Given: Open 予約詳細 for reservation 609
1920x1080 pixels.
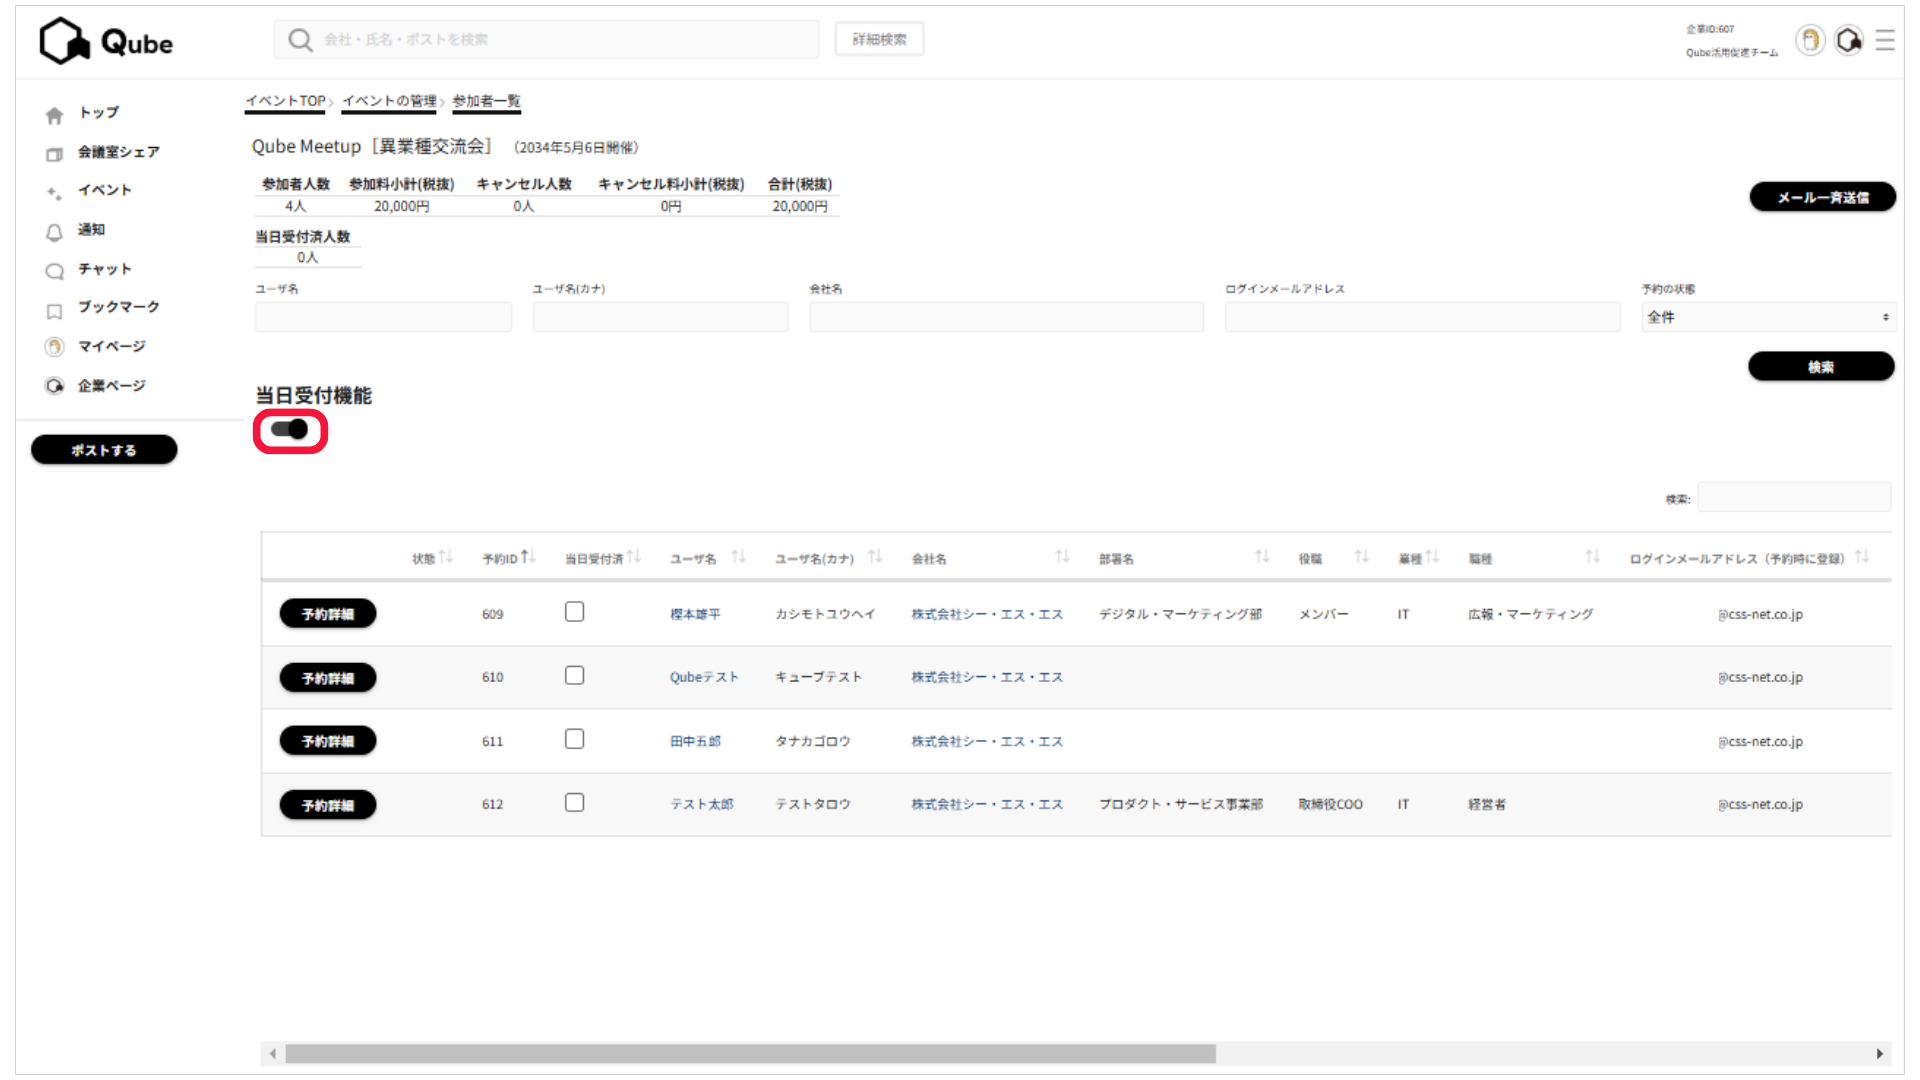Looking at the screenshot, I should point(328,614).
